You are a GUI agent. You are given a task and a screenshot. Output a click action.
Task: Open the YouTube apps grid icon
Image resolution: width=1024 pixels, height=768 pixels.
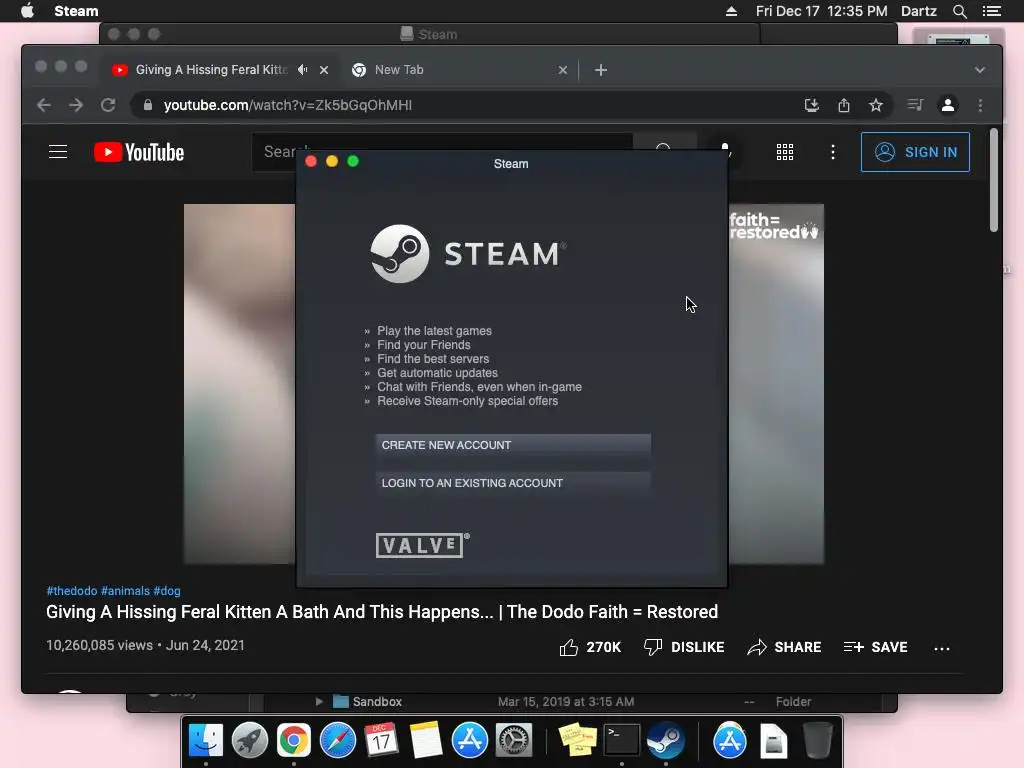[784, 152]
